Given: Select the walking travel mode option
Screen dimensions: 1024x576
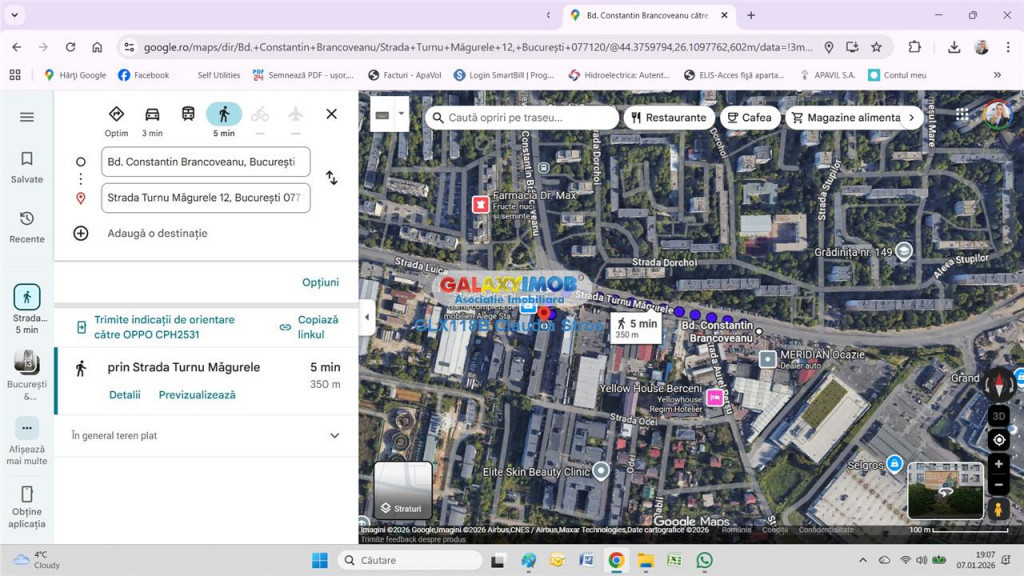Looking at the screenshot, I should click(x=224, y=115).
